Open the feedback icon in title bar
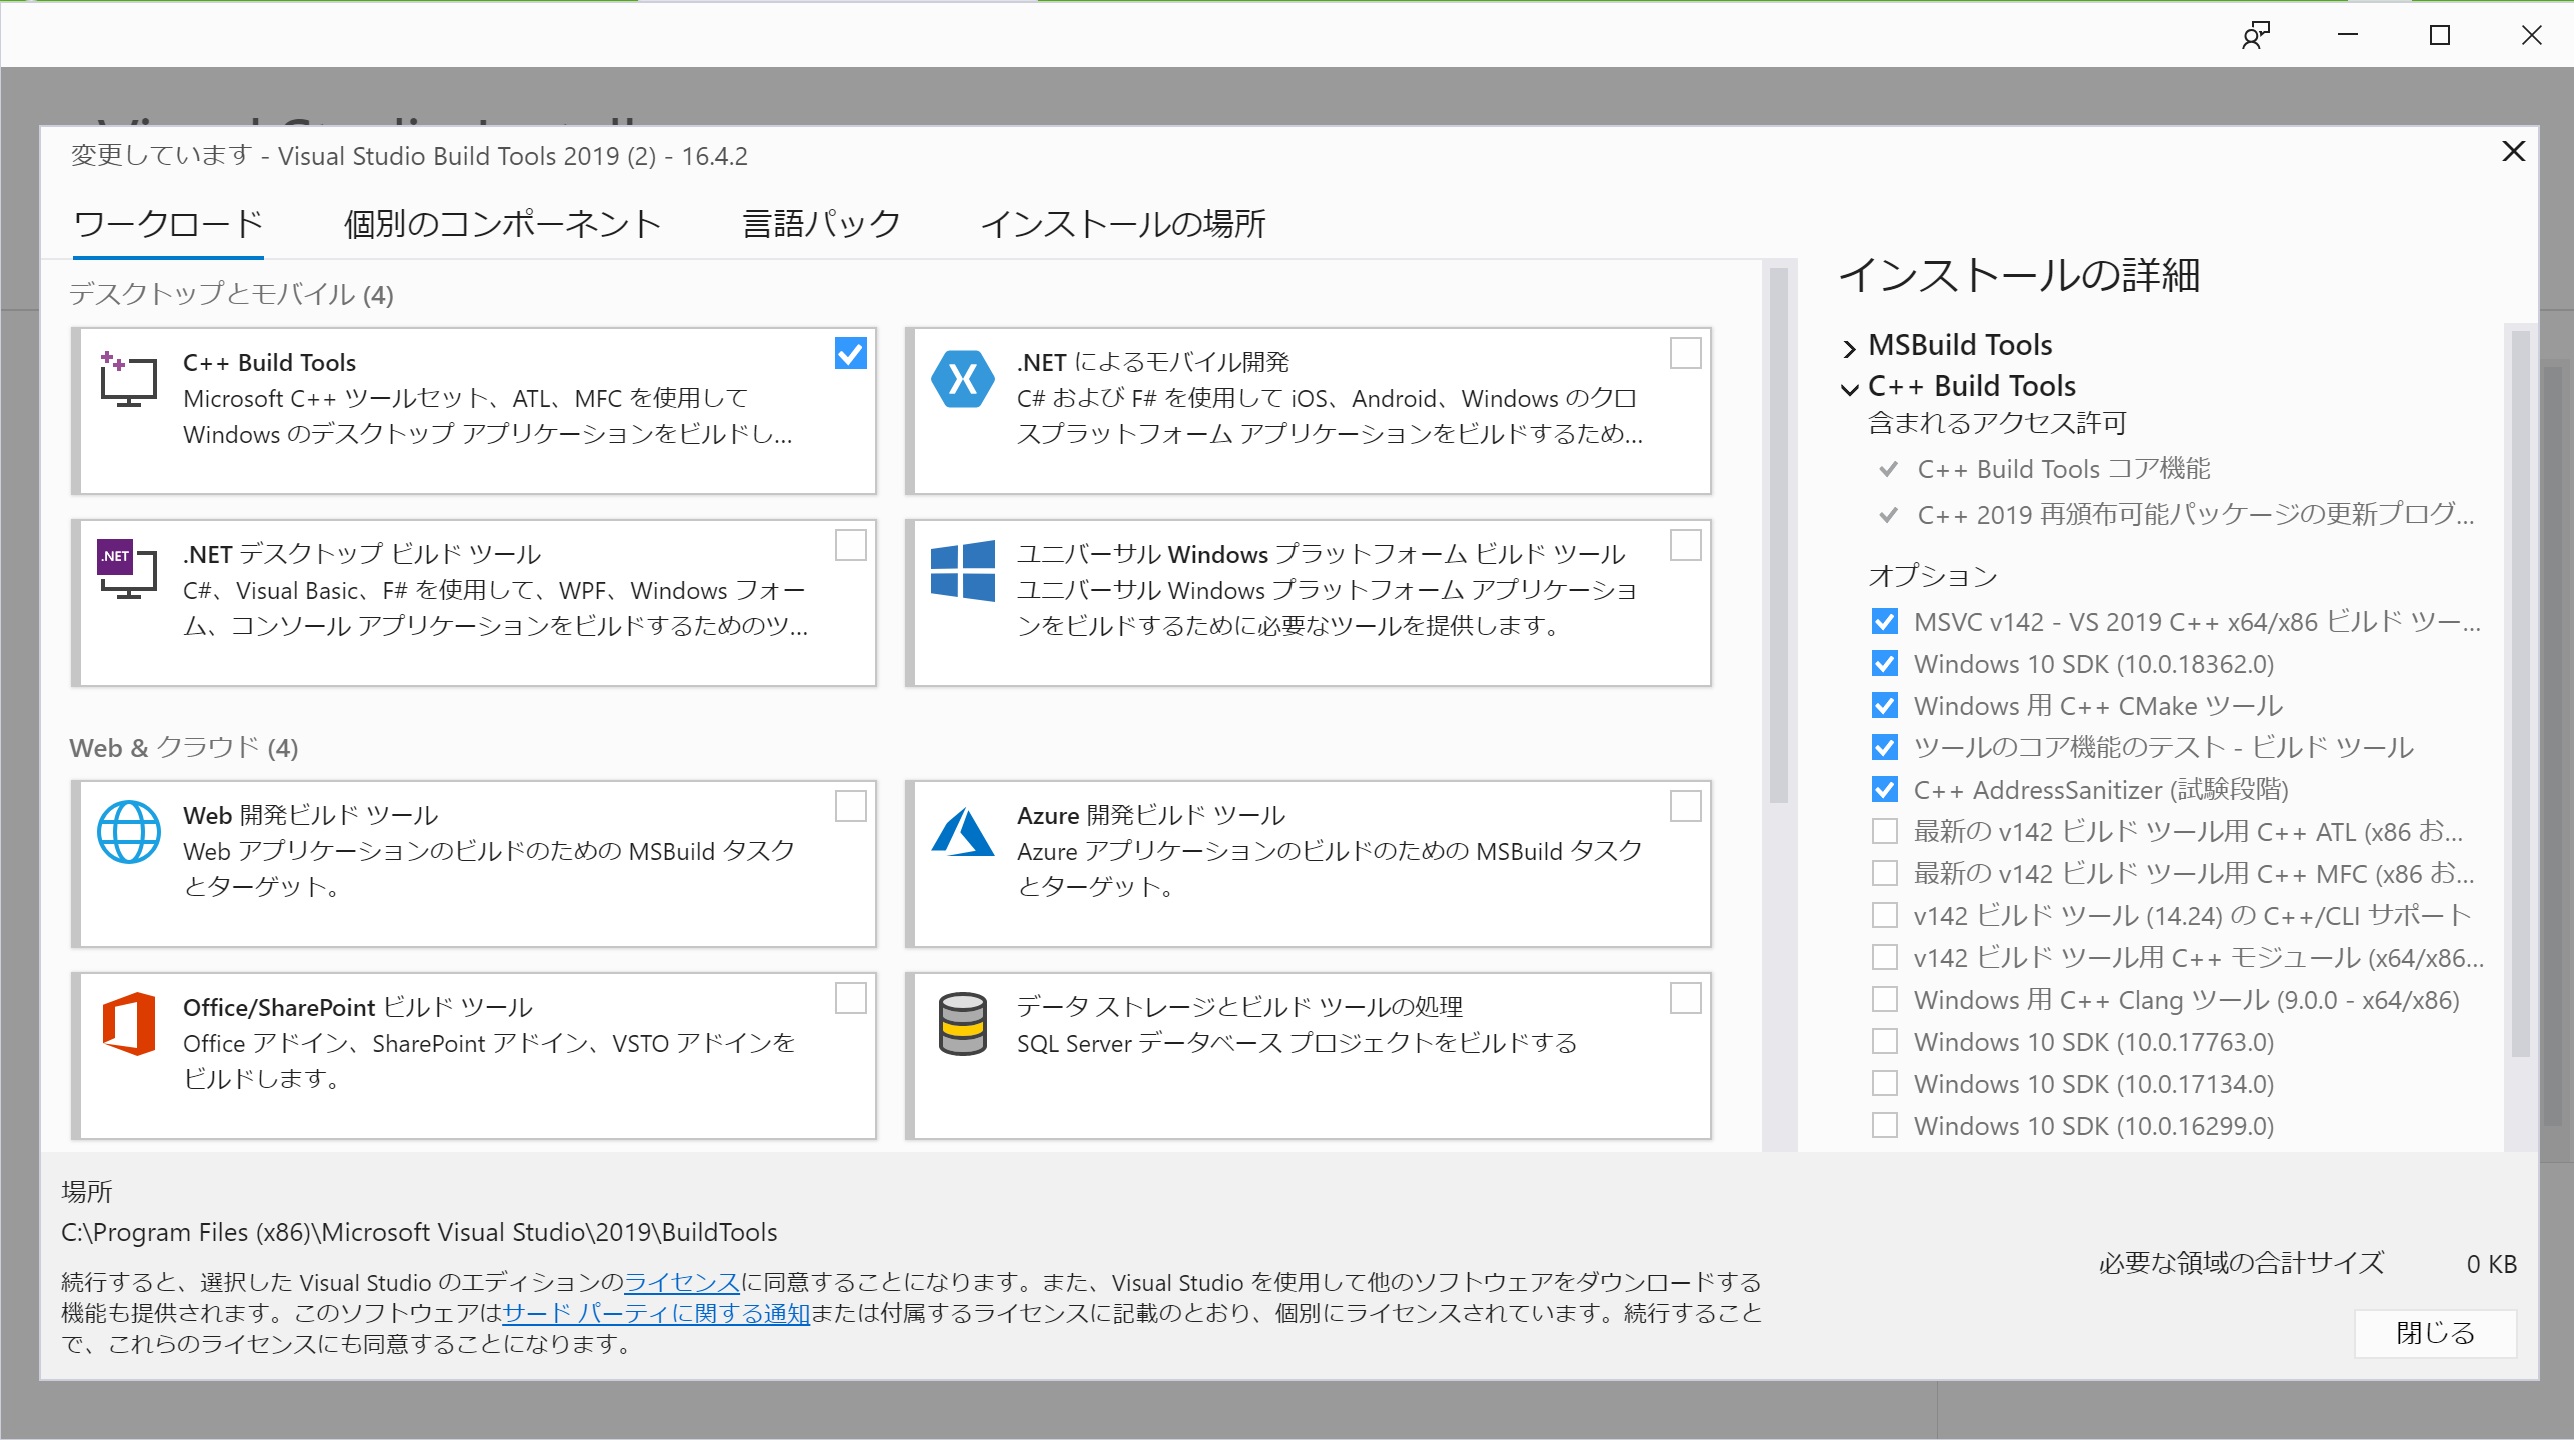2574x1440 pixels. pyautogui.click(x=2256, y=35)
